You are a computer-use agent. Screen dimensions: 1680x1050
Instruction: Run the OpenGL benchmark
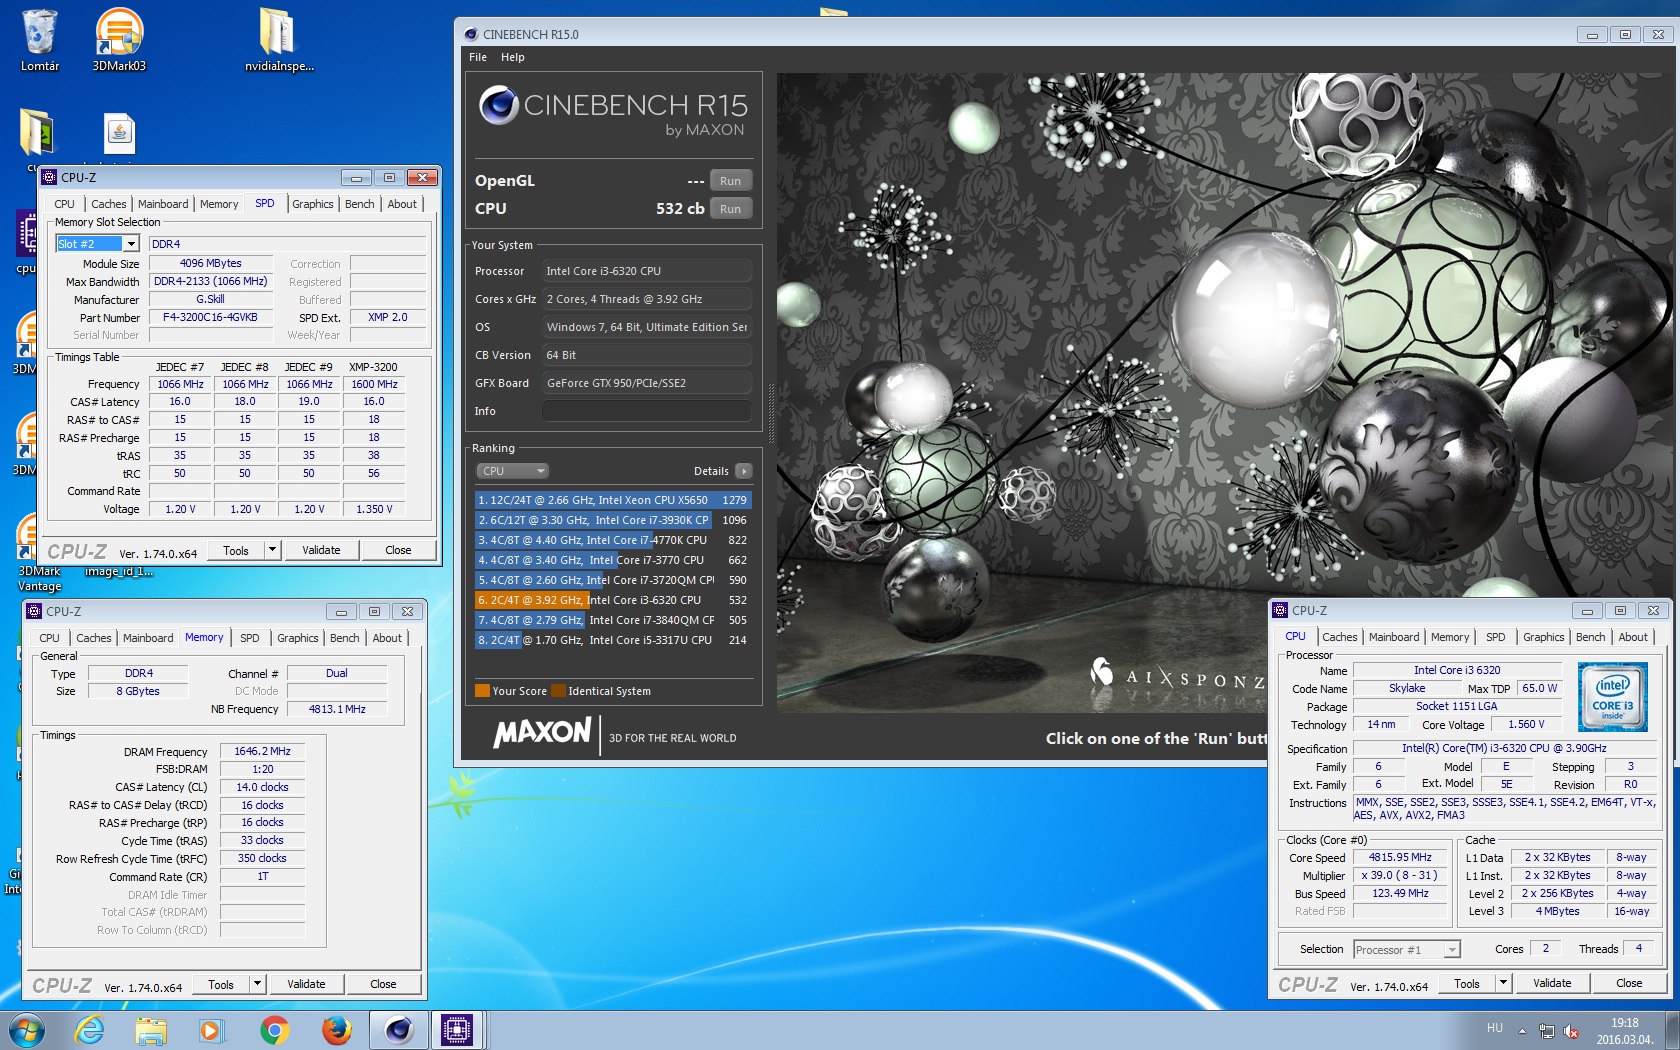[730, 181]
